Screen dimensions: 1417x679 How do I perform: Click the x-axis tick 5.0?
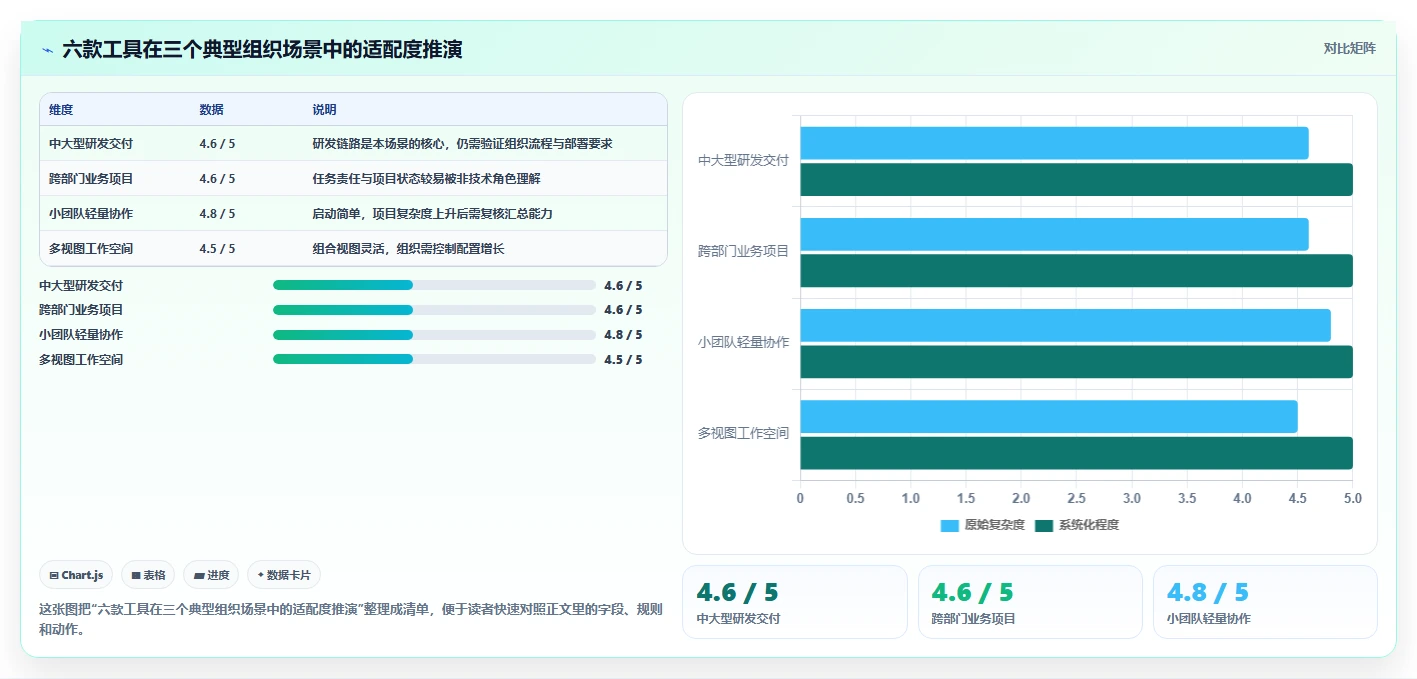point(1352,498)
